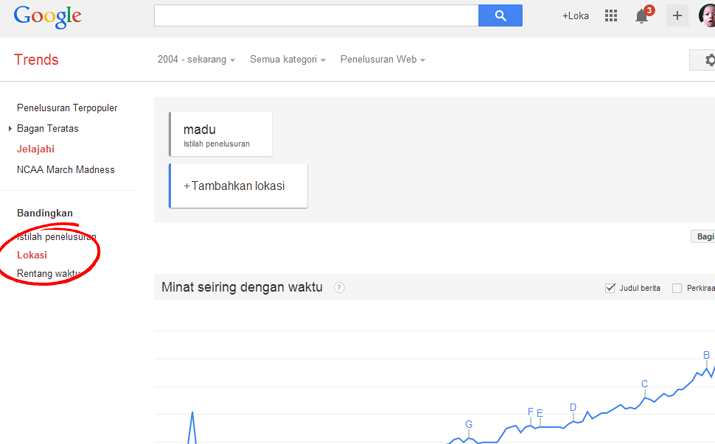
Task: Click news marker B on the graph
Action: 706,355
